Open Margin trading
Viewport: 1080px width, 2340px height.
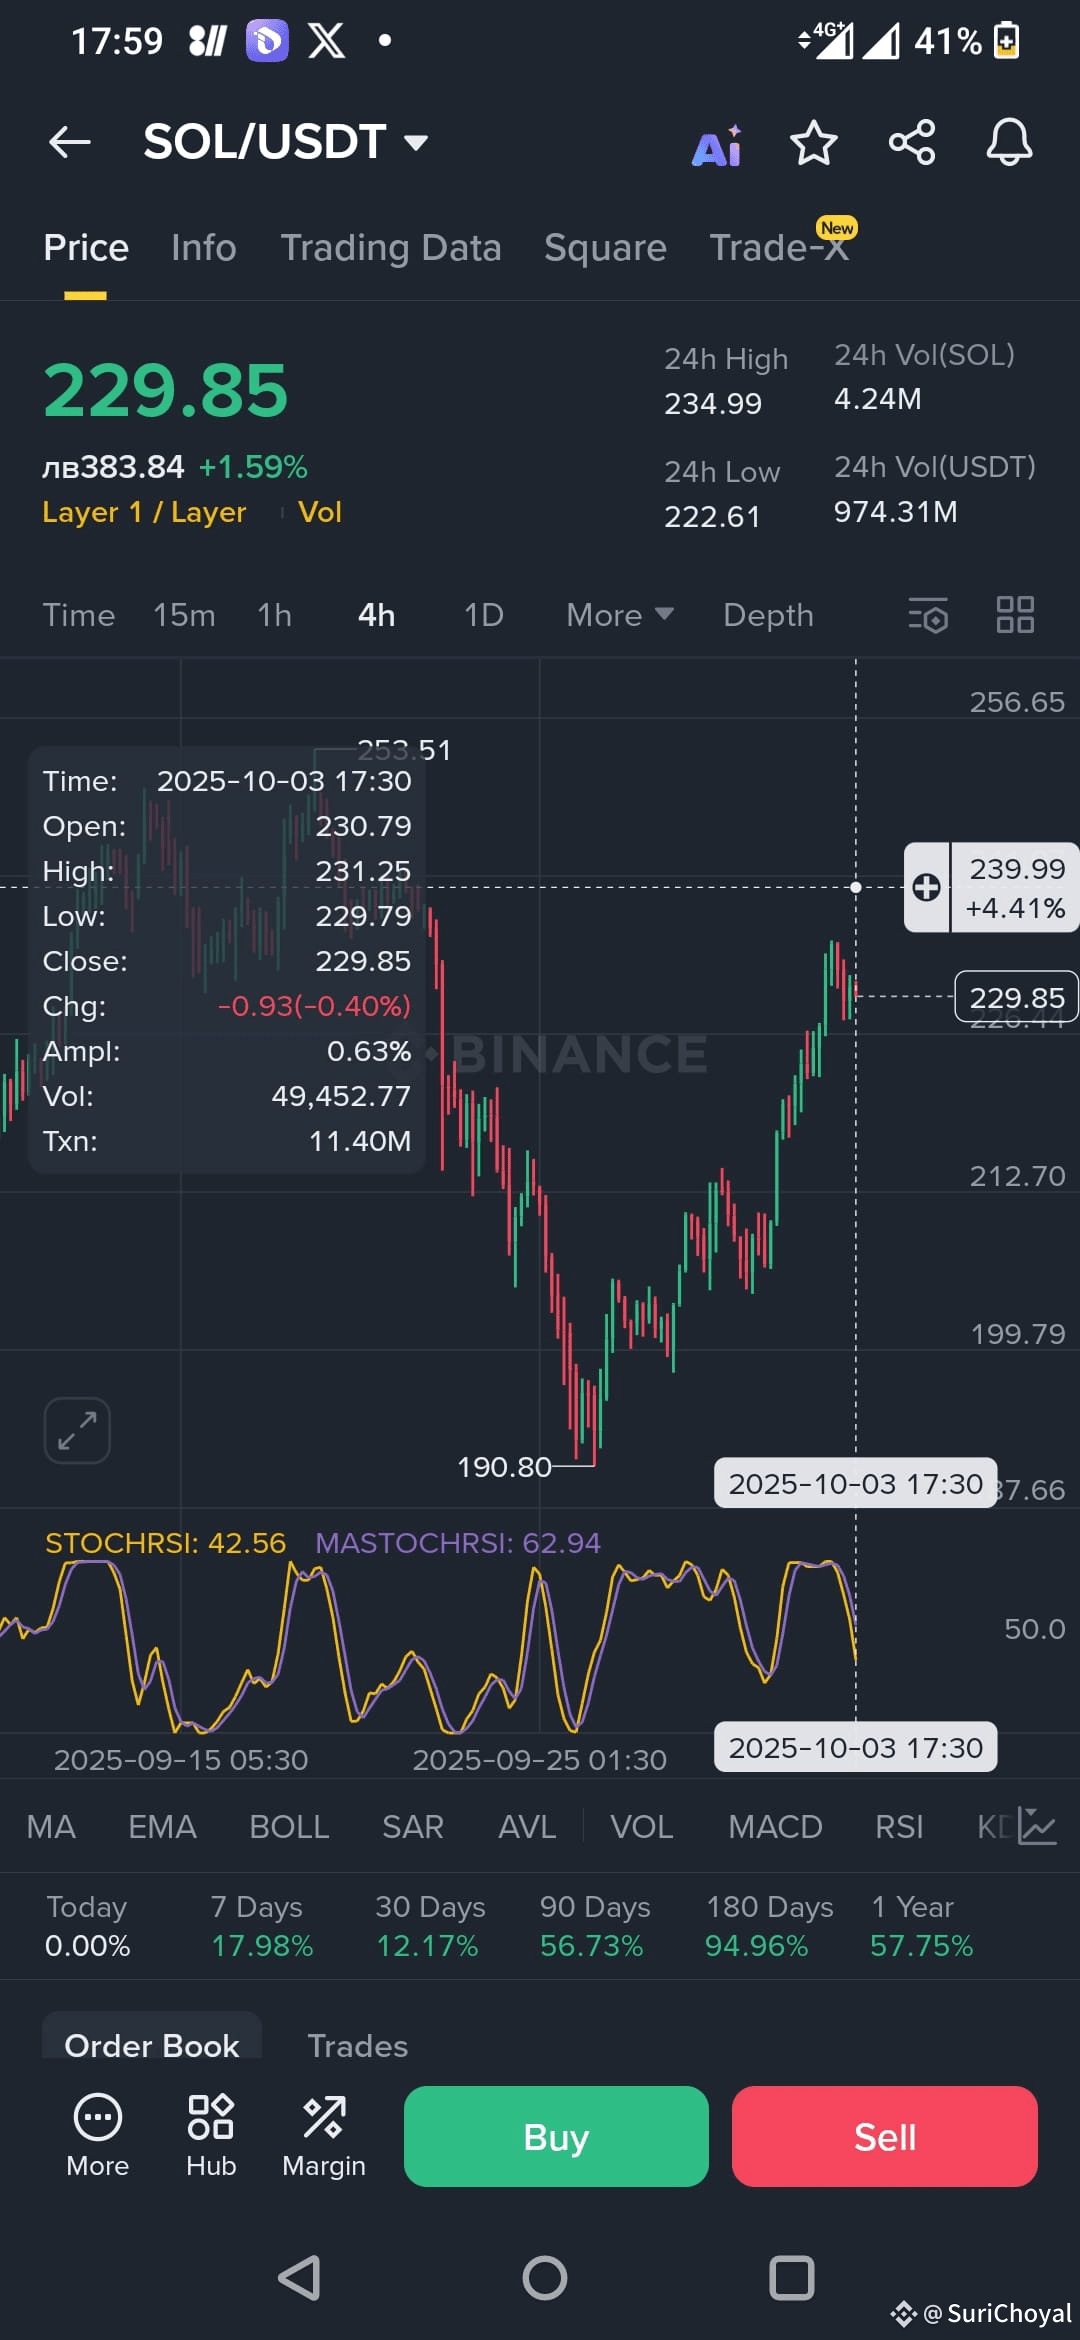click(324, 2136)
